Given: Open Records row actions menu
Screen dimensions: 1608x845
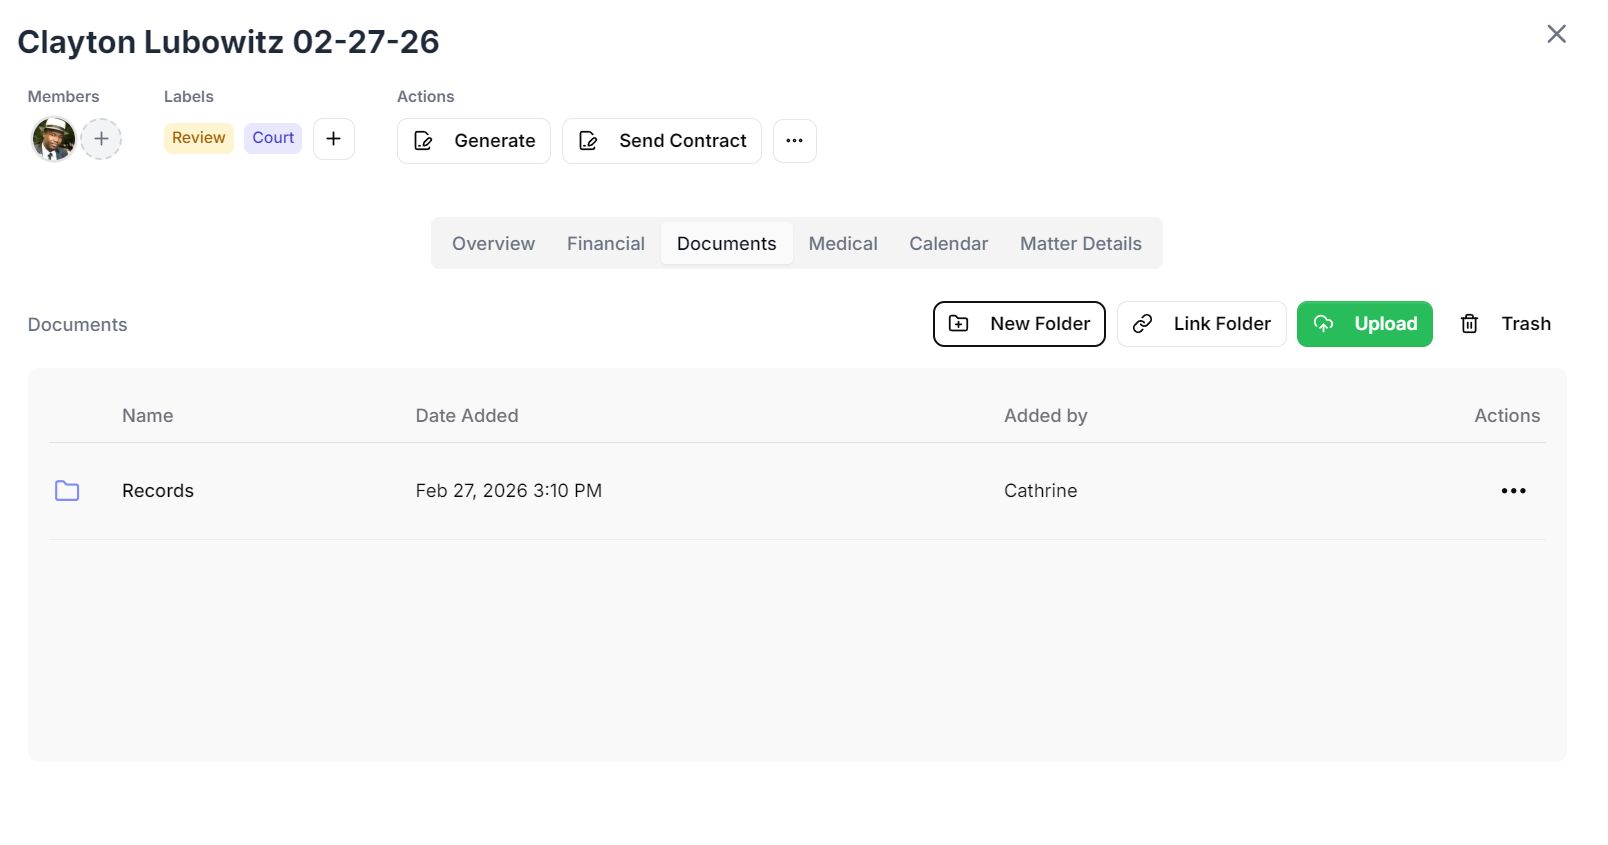Looking at the screenshot, I should click(x=1513, y=491).
